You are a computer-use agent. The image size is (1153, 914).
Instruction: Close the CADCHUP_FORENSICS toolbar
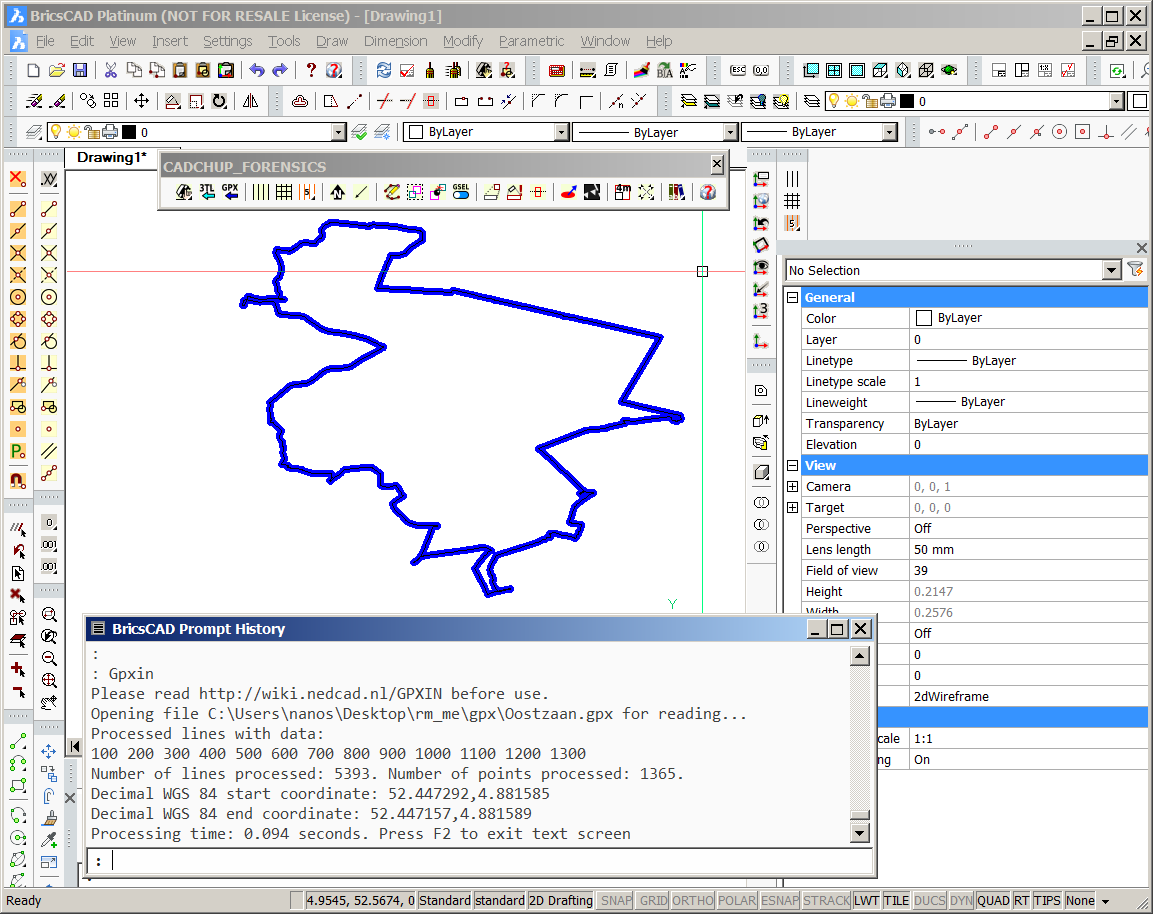pos(717,165)
